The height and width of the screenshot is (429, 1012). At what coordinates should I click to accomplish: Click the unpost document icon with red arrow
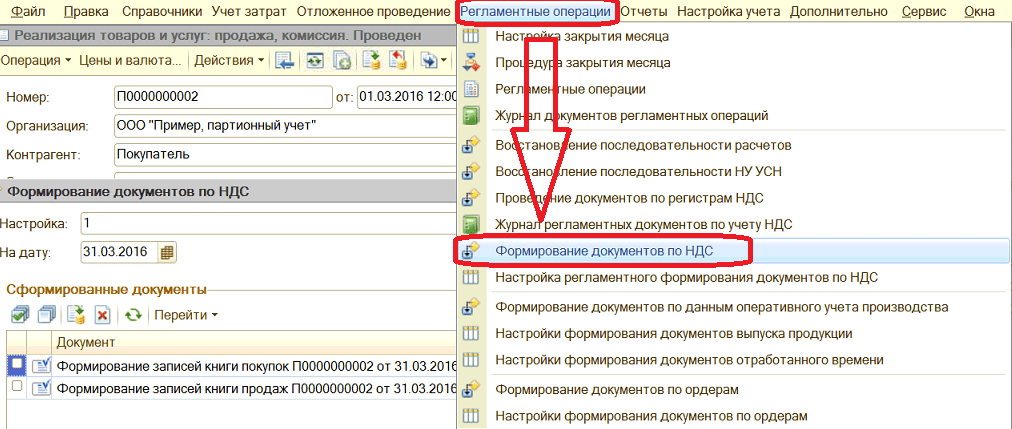[398, 61]
